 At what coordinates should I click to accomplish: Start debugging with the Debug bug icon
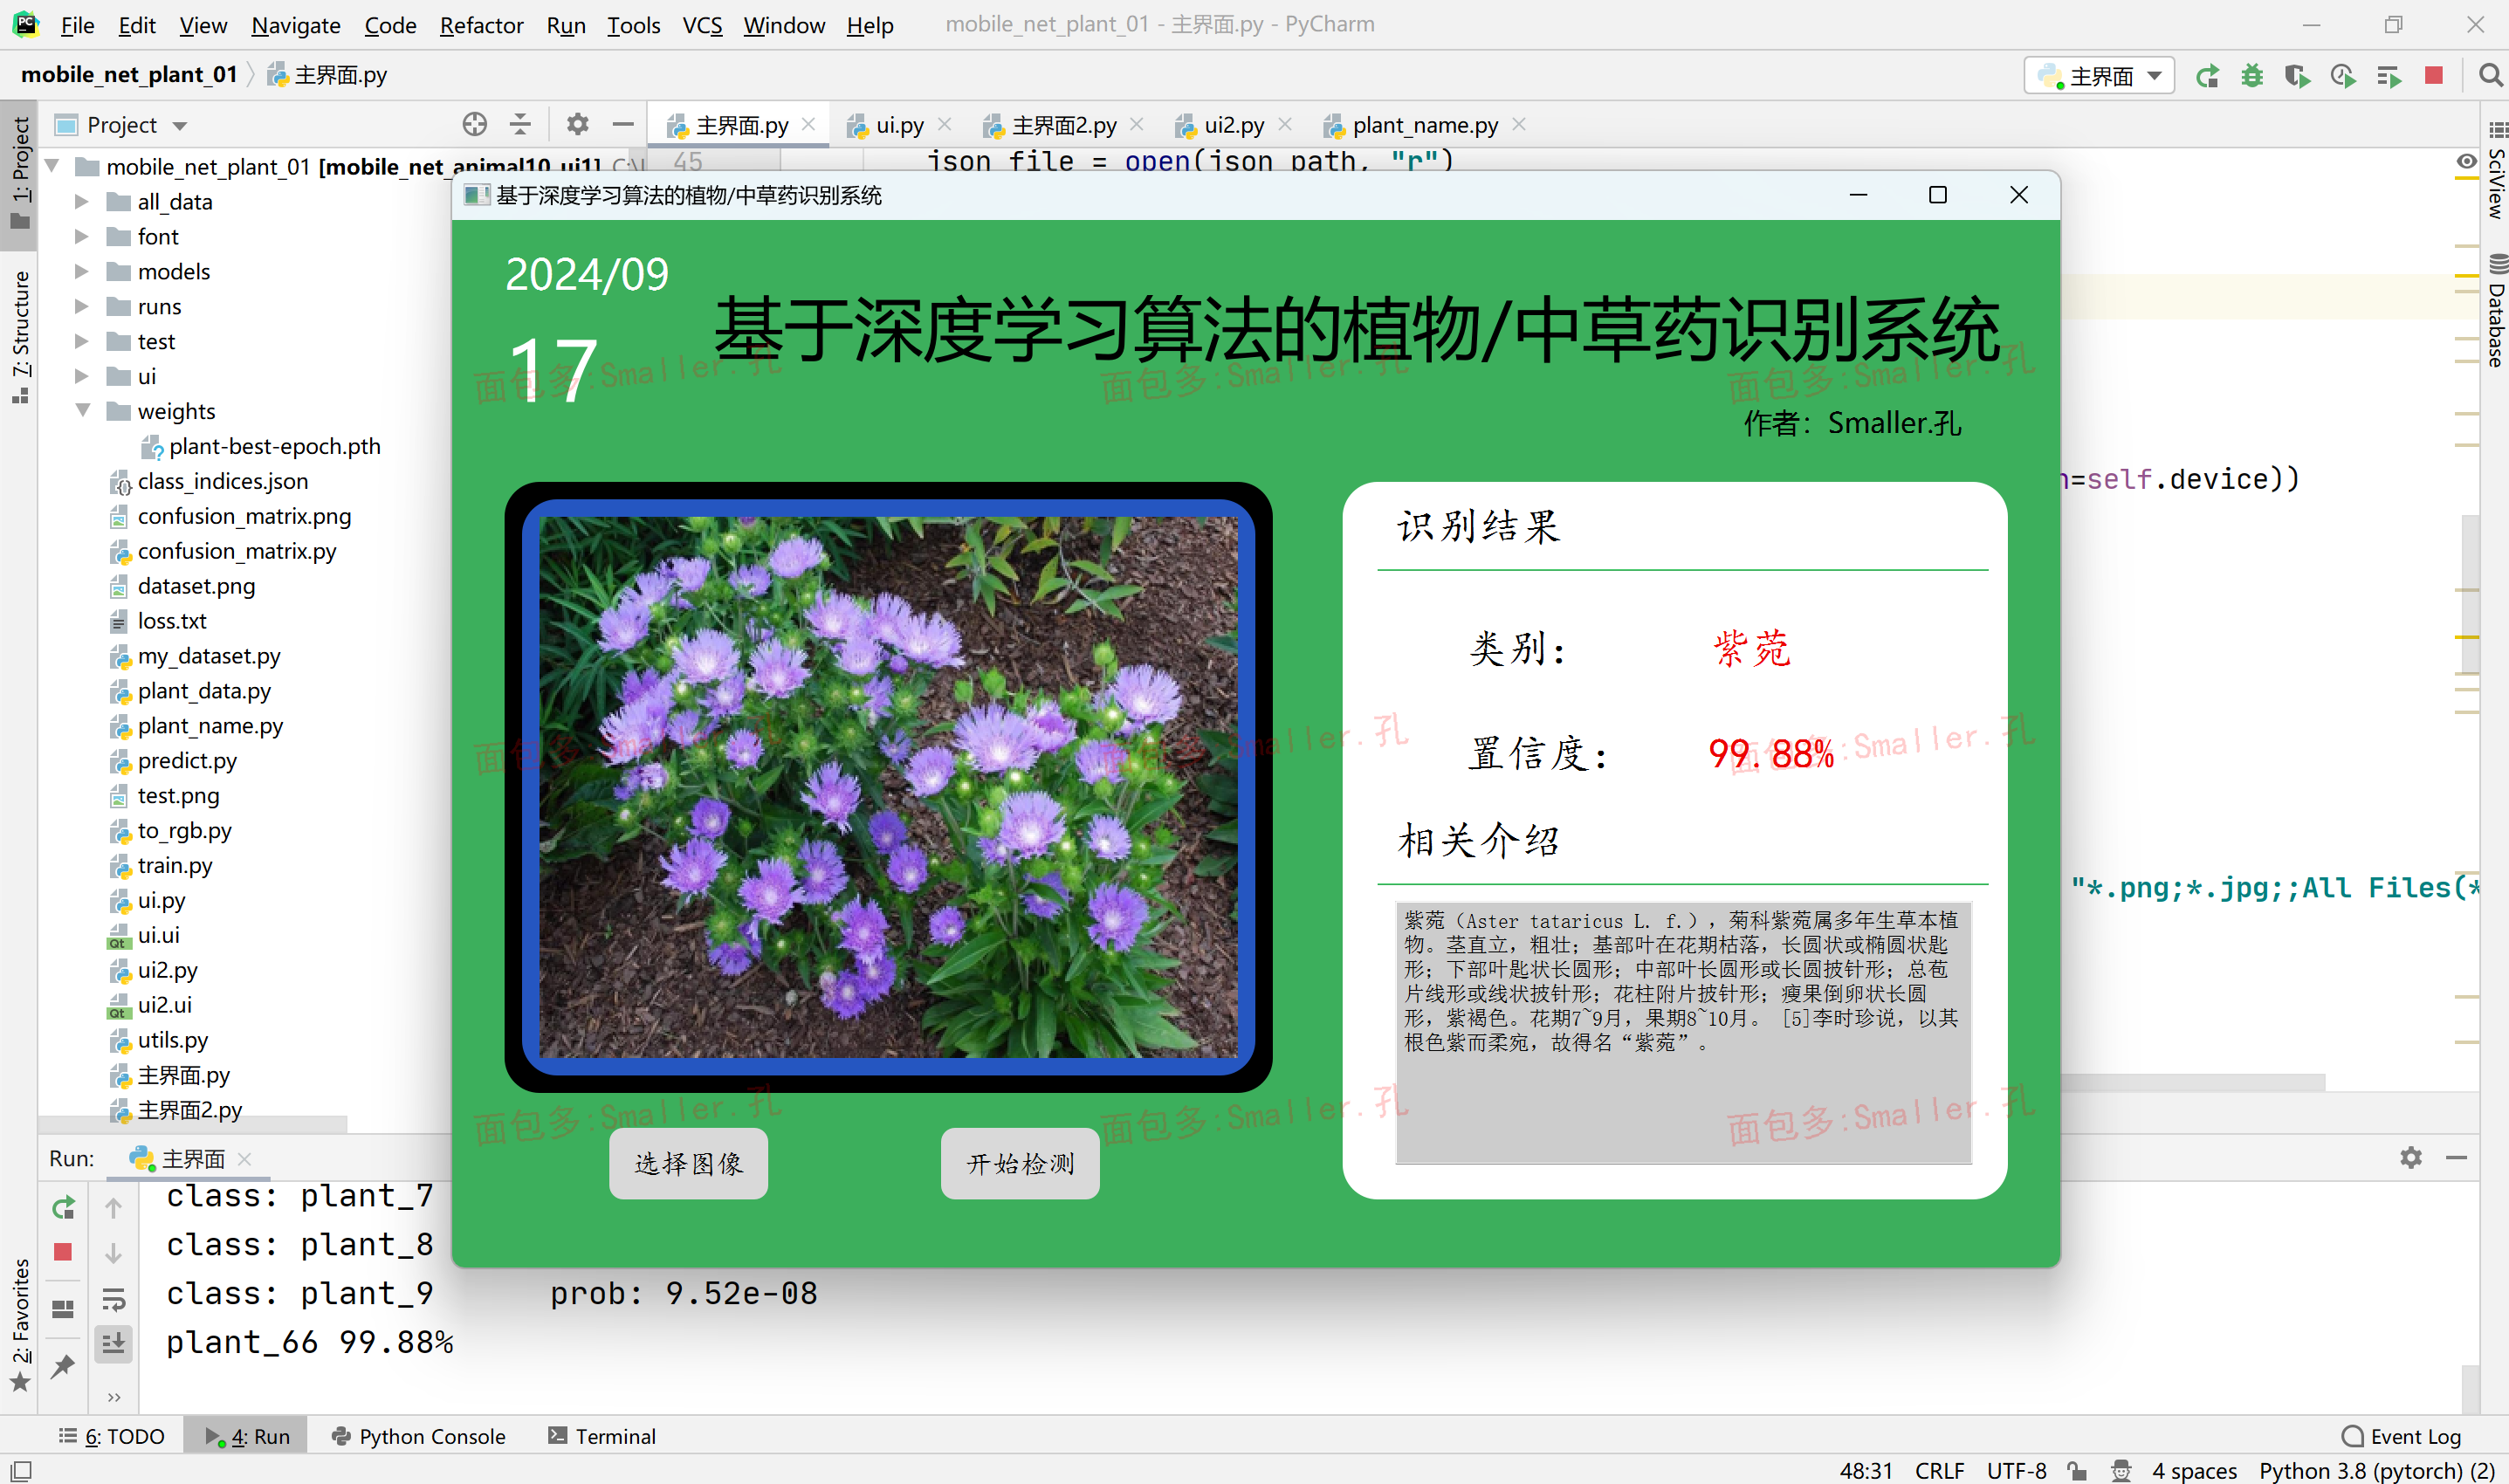tap(2252, 75)
